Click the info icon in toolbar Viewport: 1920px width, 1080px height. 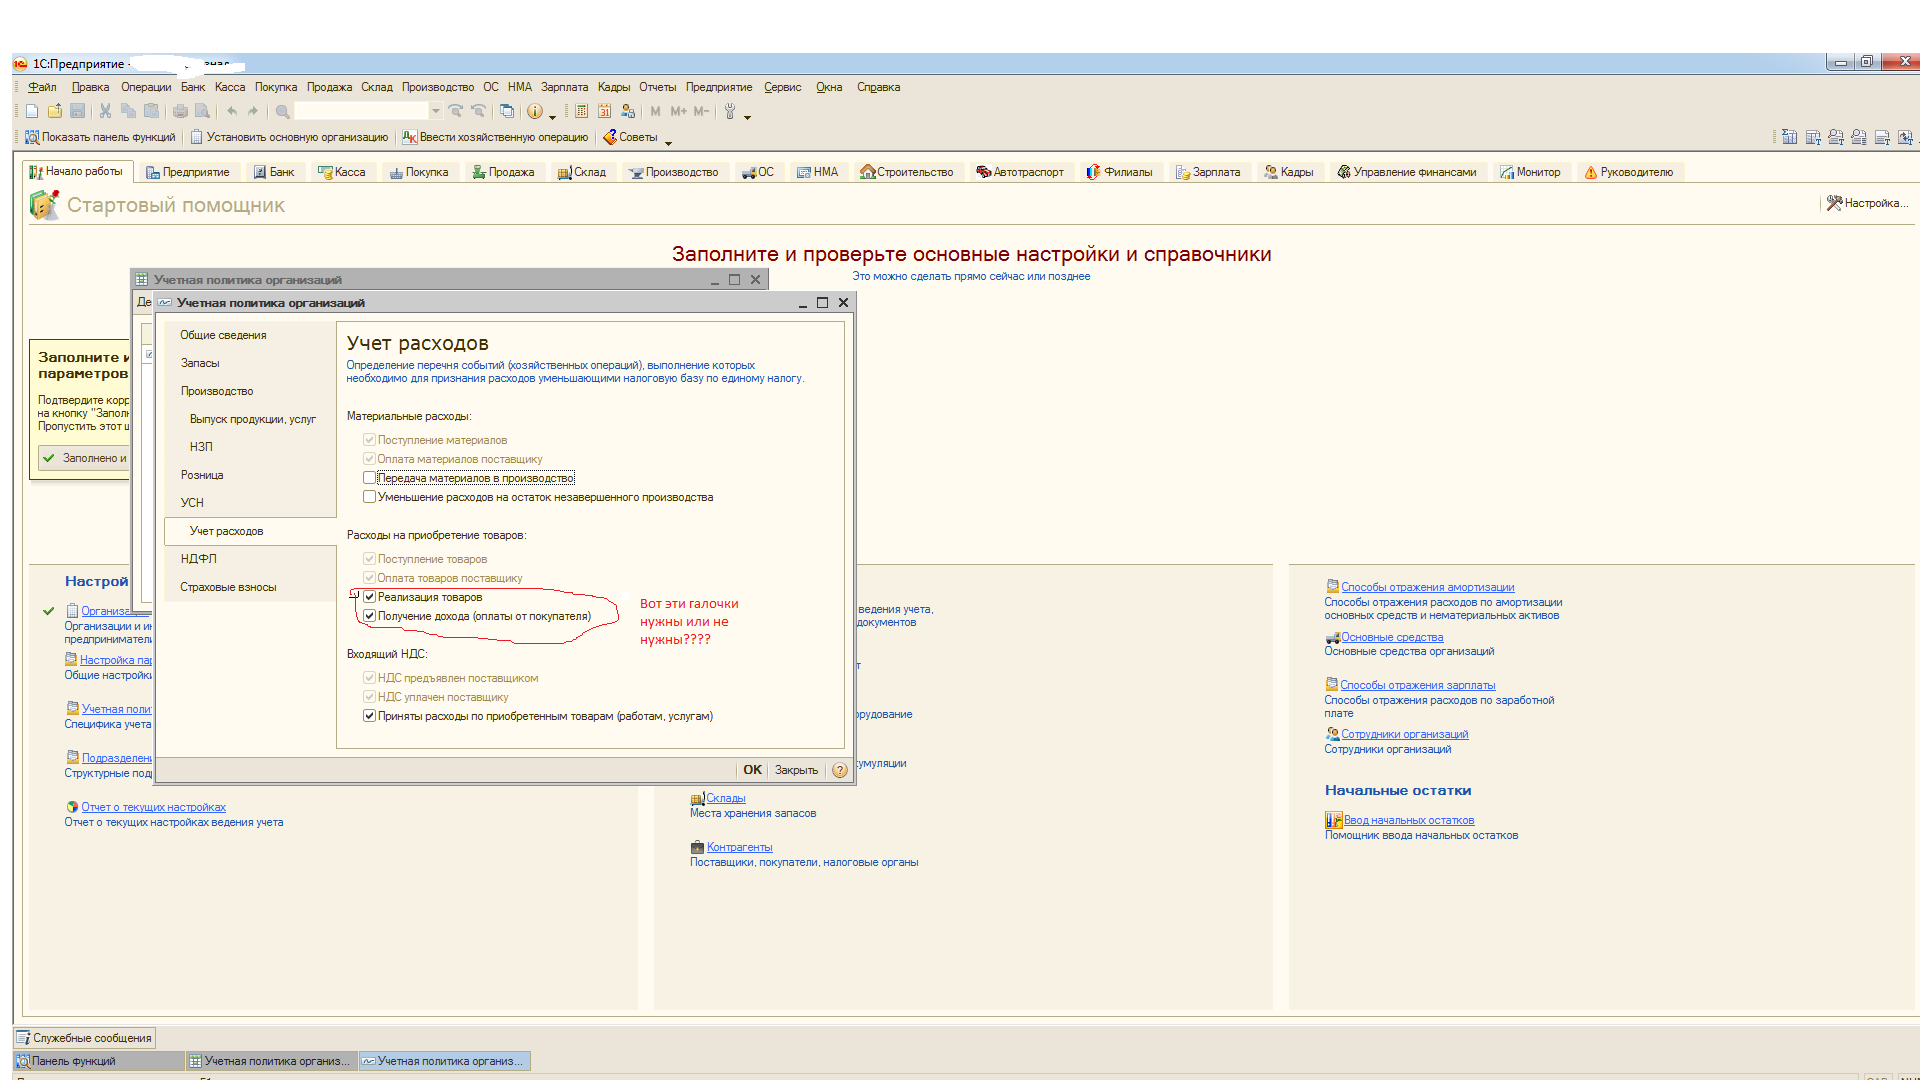coord(535,112)
